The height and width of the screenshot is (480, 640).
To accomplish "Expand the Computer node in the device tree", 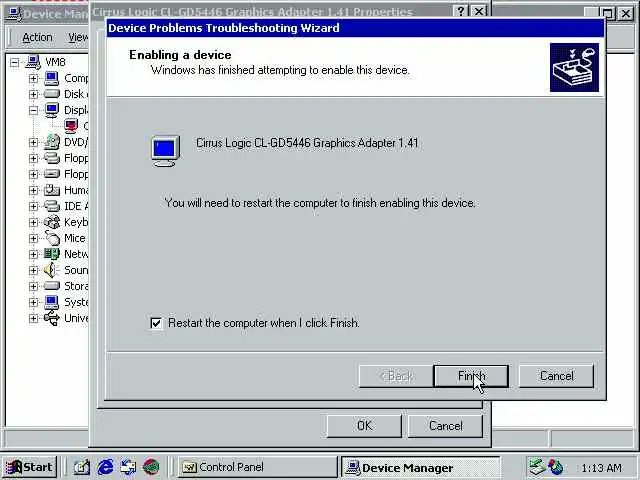I will (x=33, y=78).
